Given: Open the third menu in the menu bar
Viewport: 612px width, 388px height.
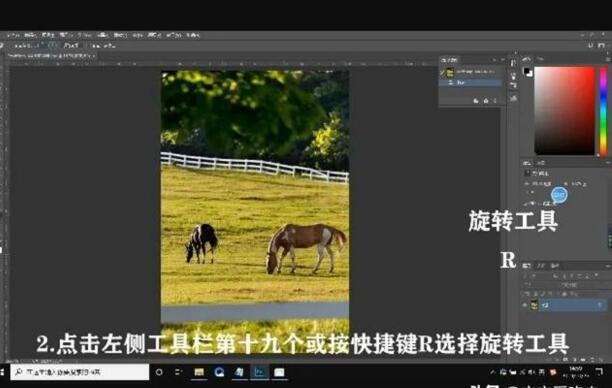Looking at the screenshot, I should point(48,35).
